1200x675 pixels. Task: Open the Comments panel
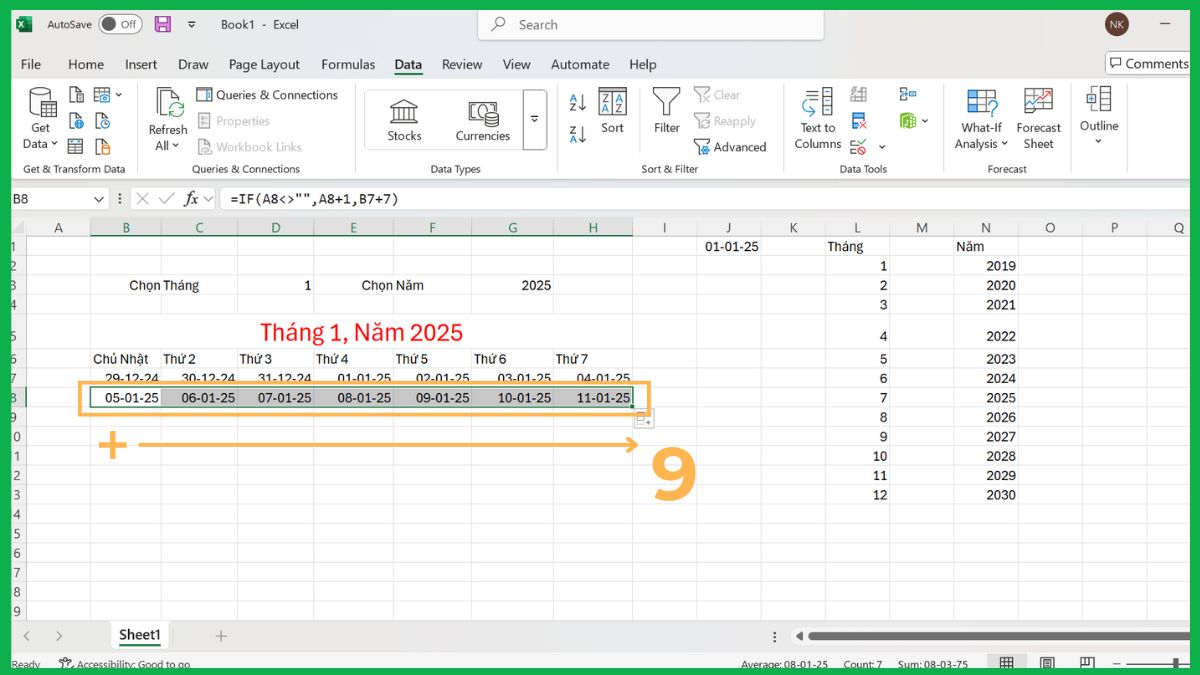coord(1147,63)
